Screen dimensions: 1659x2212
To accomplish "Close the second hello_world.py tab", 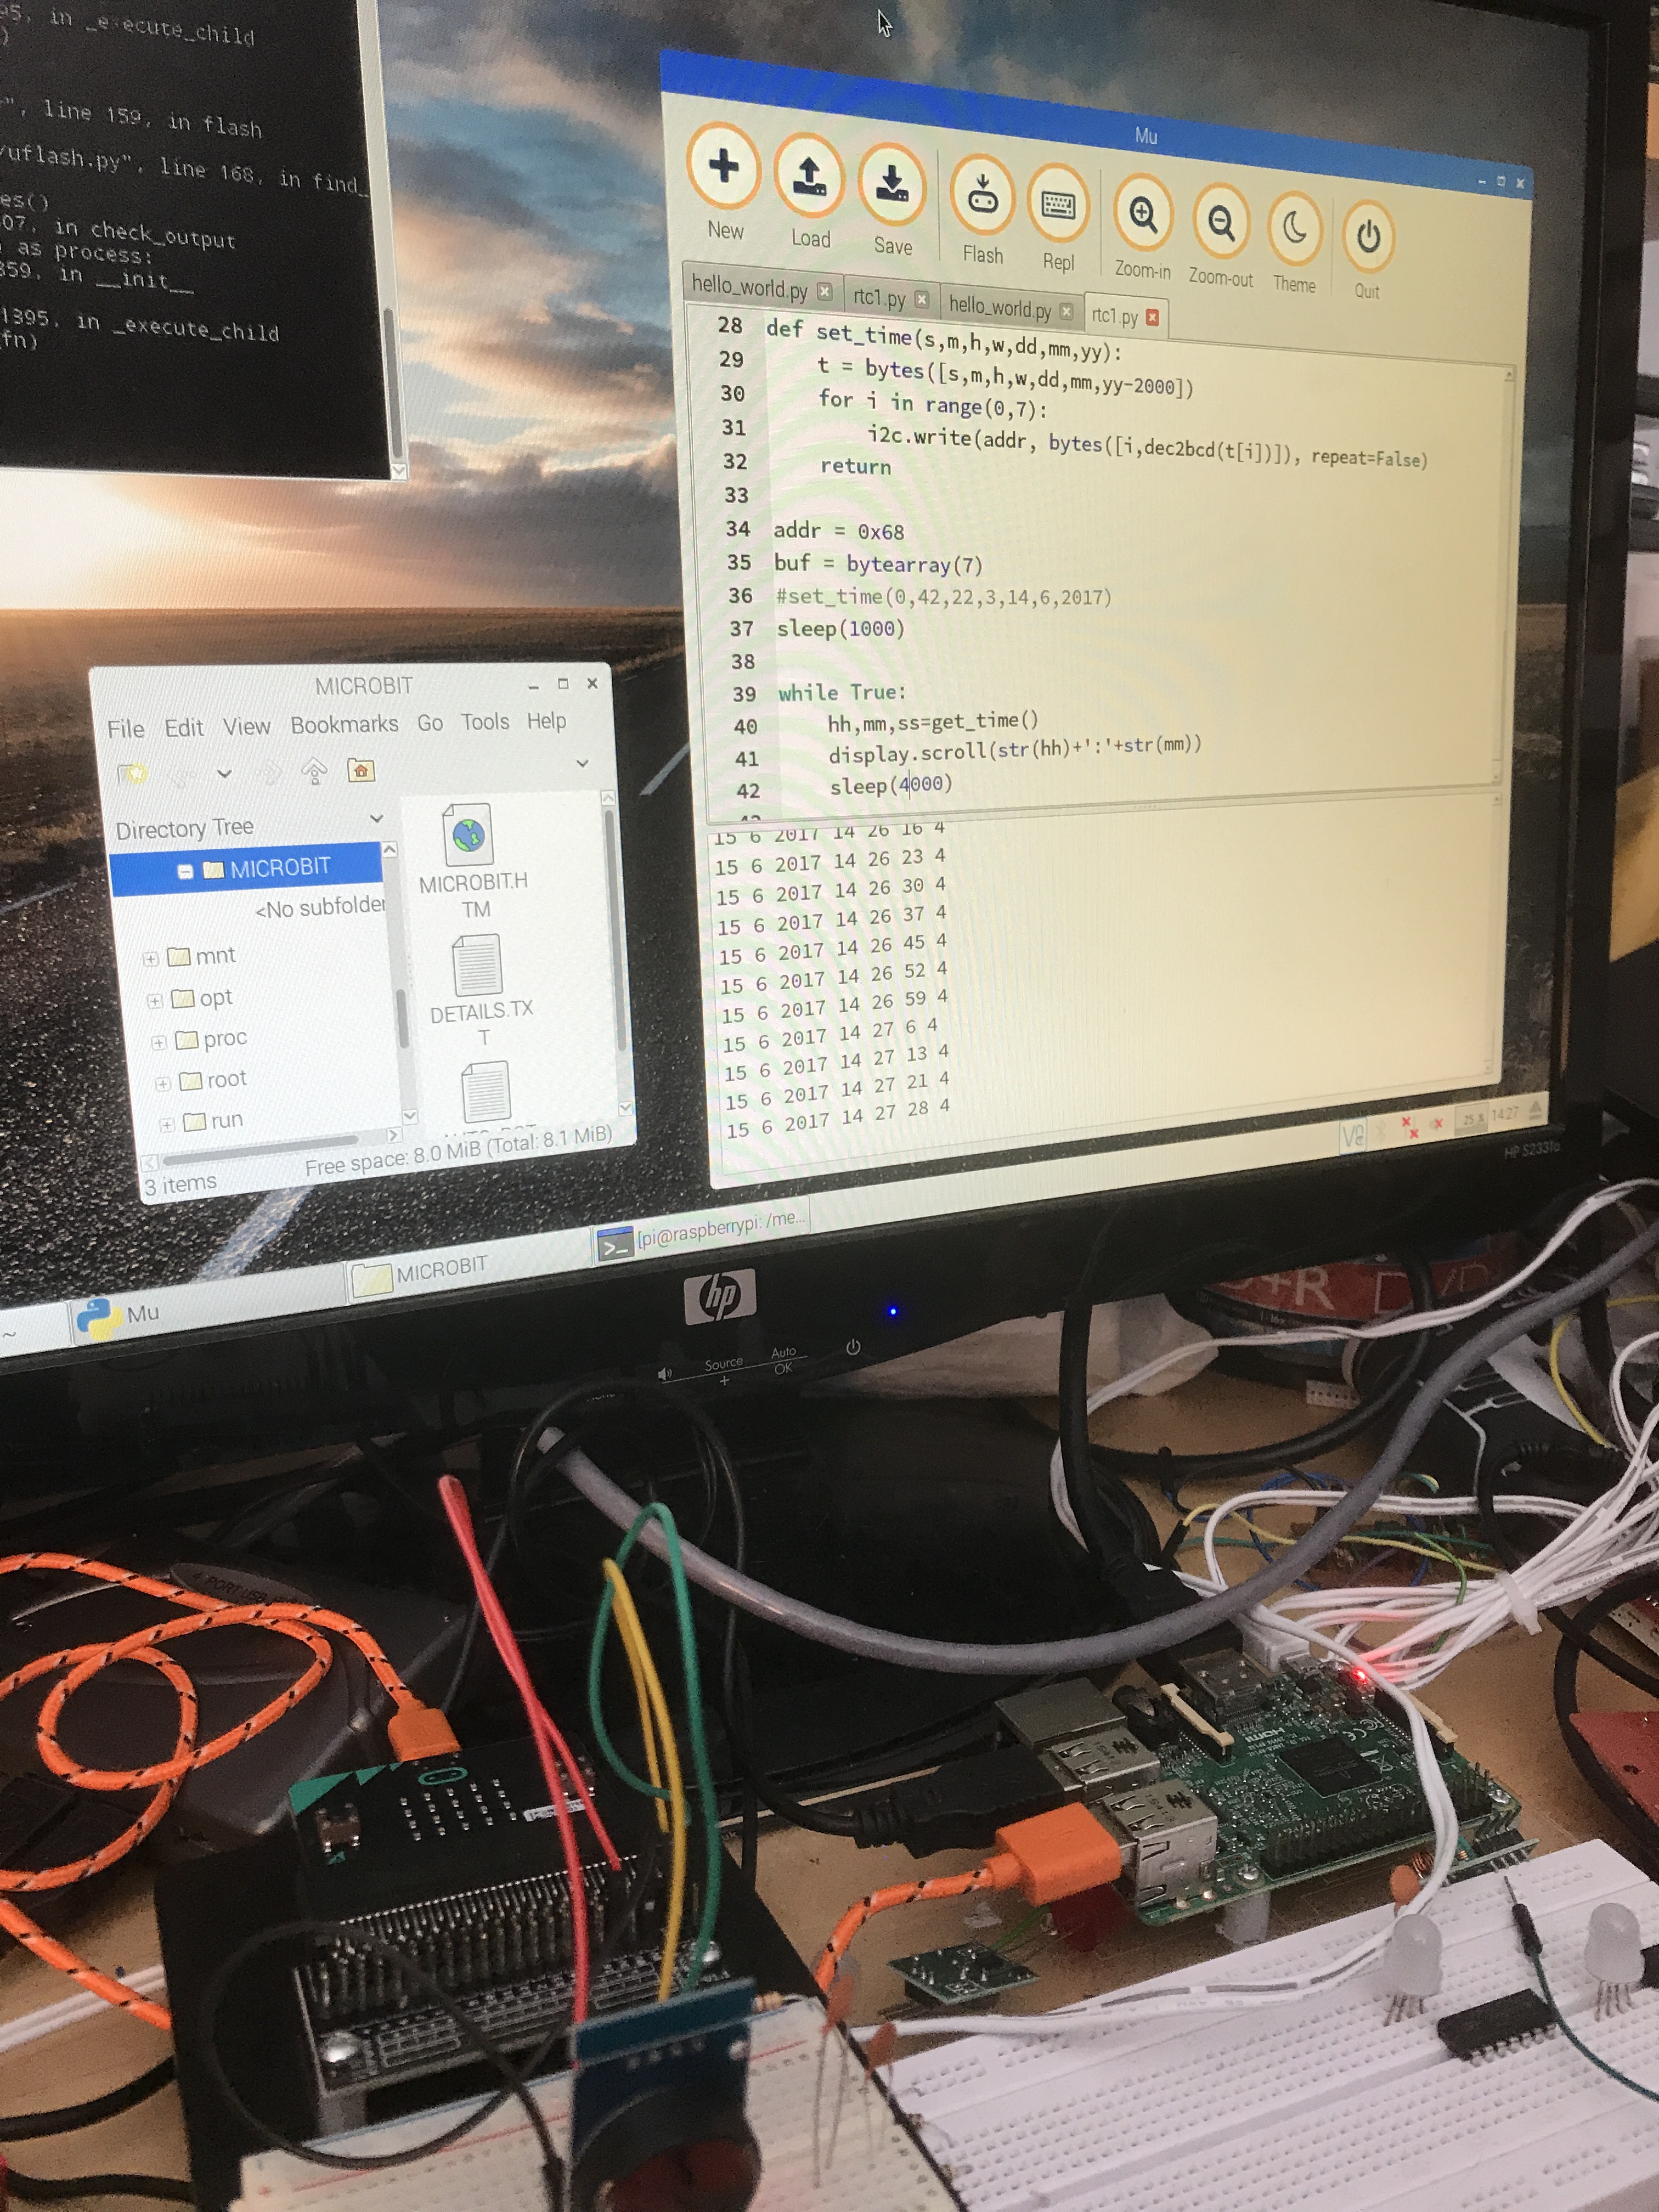I will pyautogui.click(x=1066, y=312).
